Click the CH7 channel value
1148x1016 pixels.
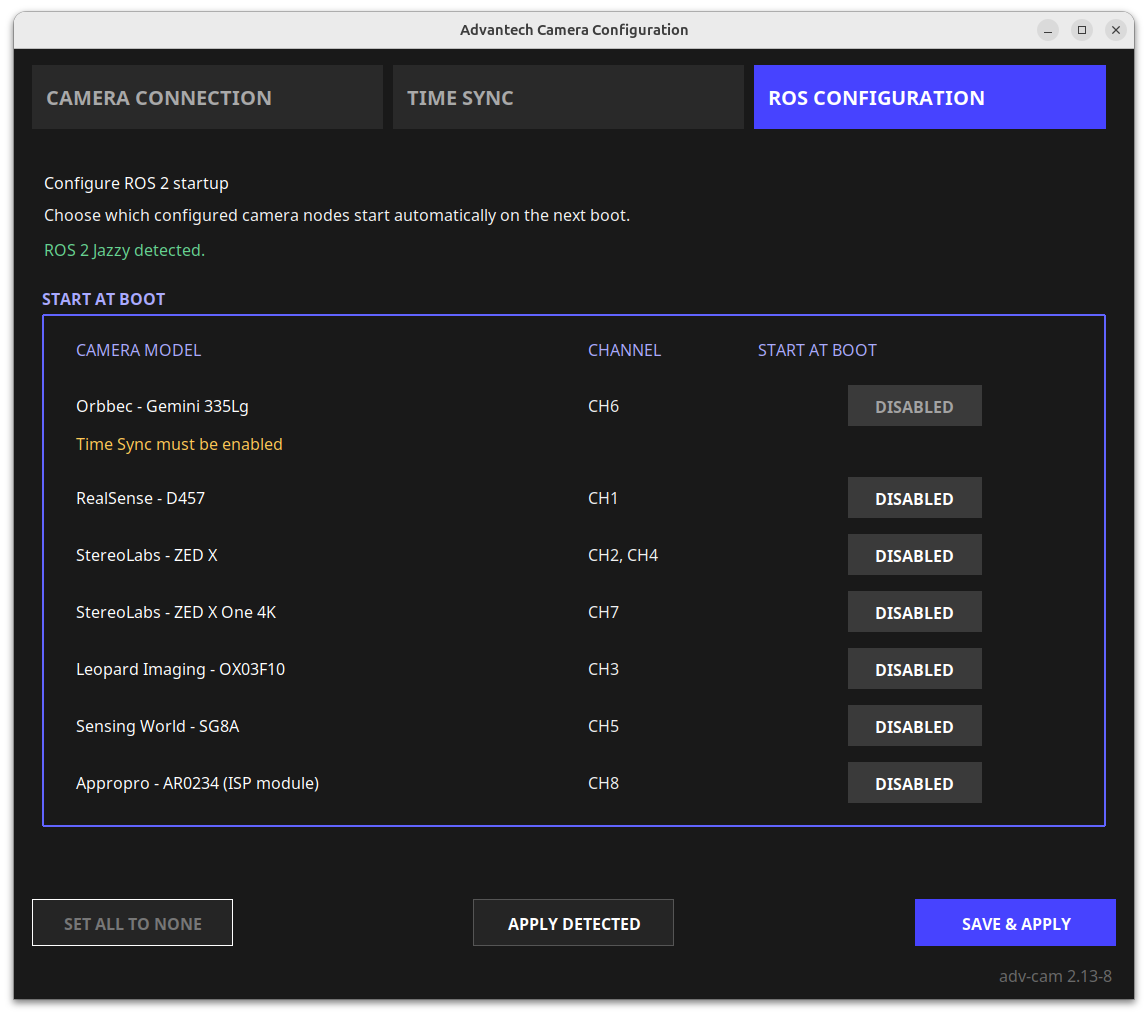[603, 613]
